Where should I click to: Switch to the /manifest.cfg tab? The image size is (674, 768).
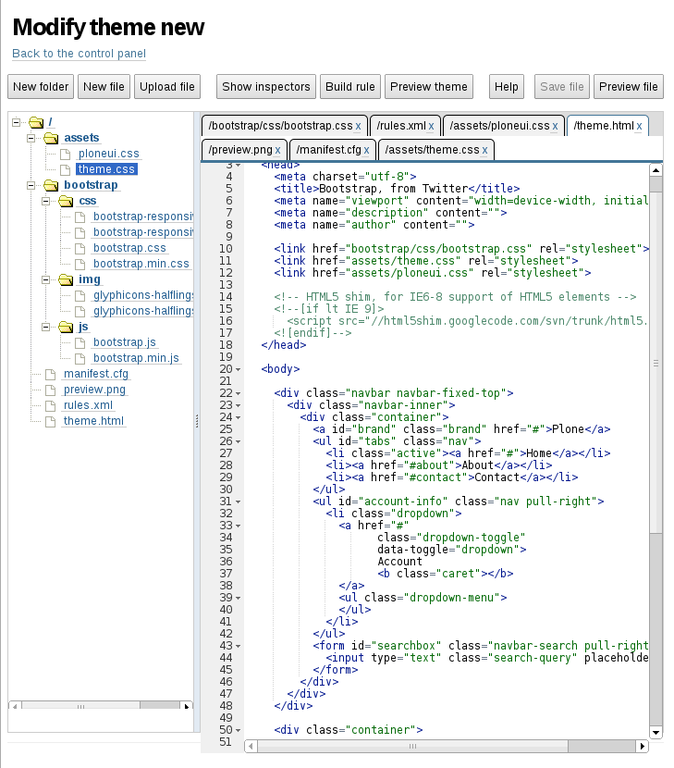329,150
